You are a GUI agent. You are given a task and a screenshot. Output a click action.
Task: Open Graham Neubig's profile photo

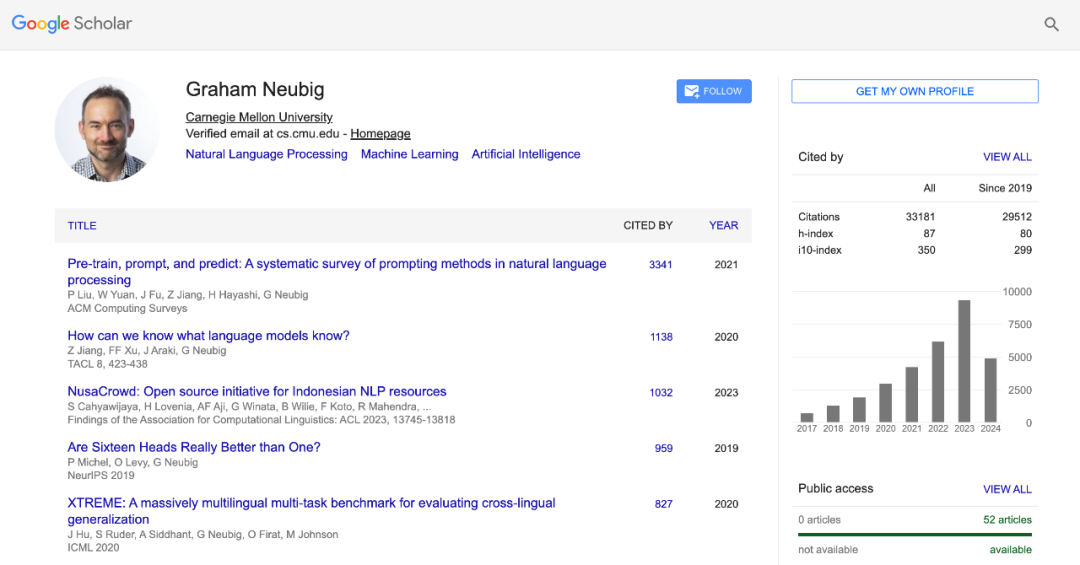tap(107, 130)
